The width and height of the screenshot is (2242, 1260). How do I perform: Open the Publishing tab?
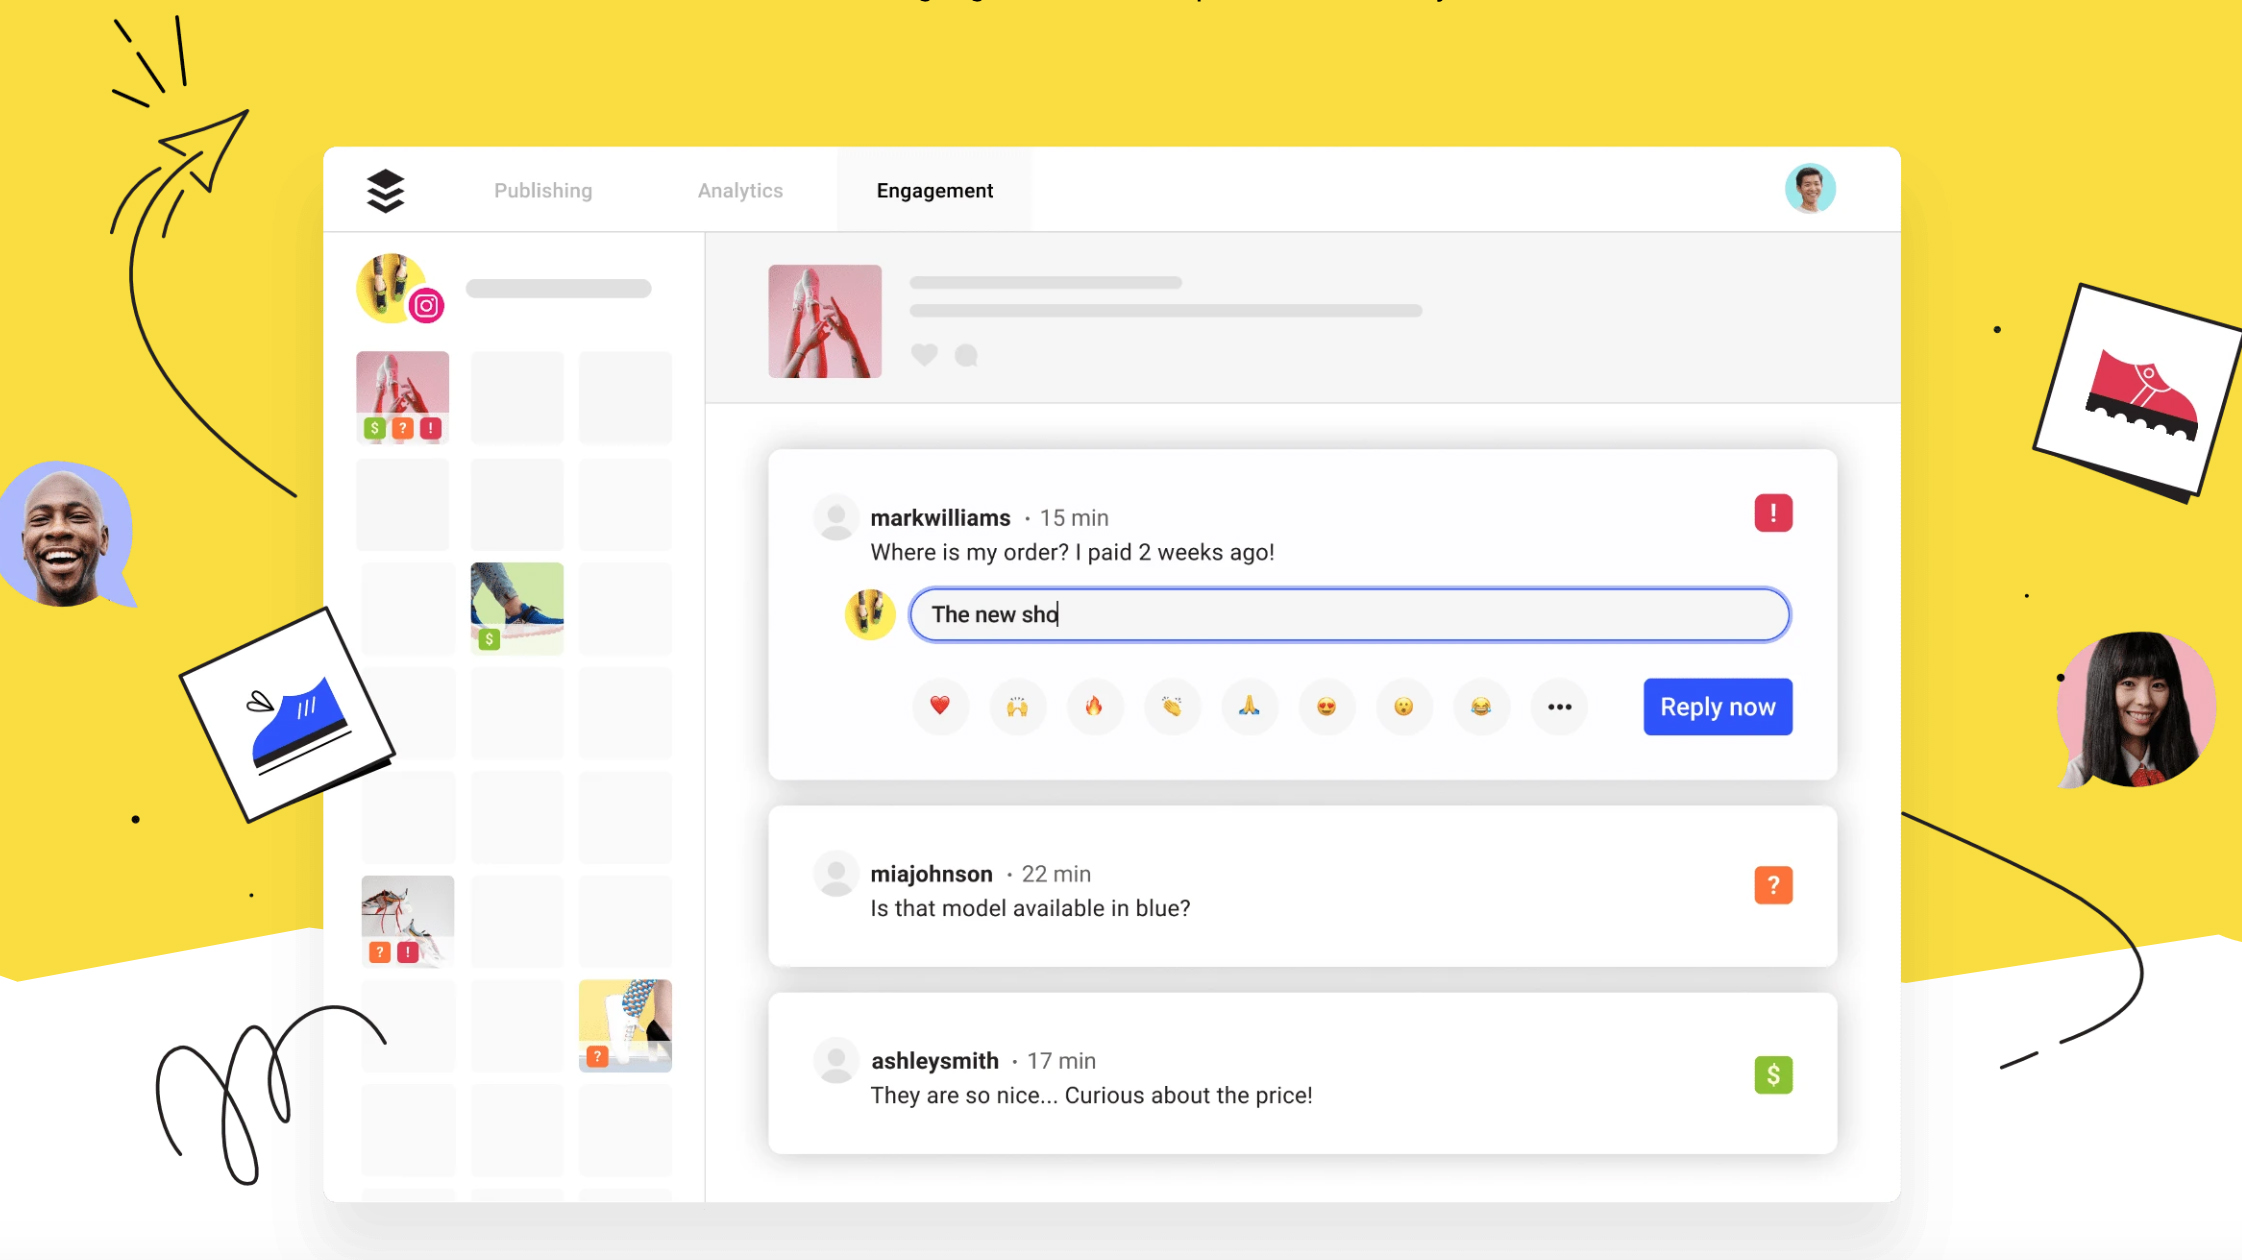pyautogui.click(x=543, y=190)
